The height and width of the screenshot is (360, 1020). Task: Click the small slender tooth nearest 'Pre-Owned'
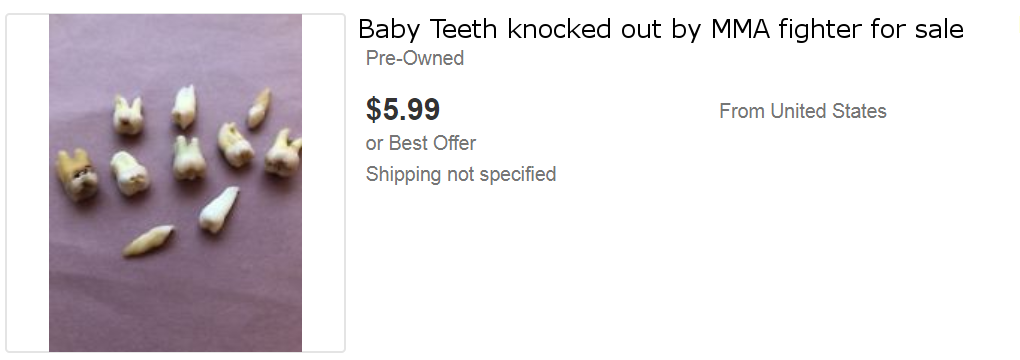[259, 109]
